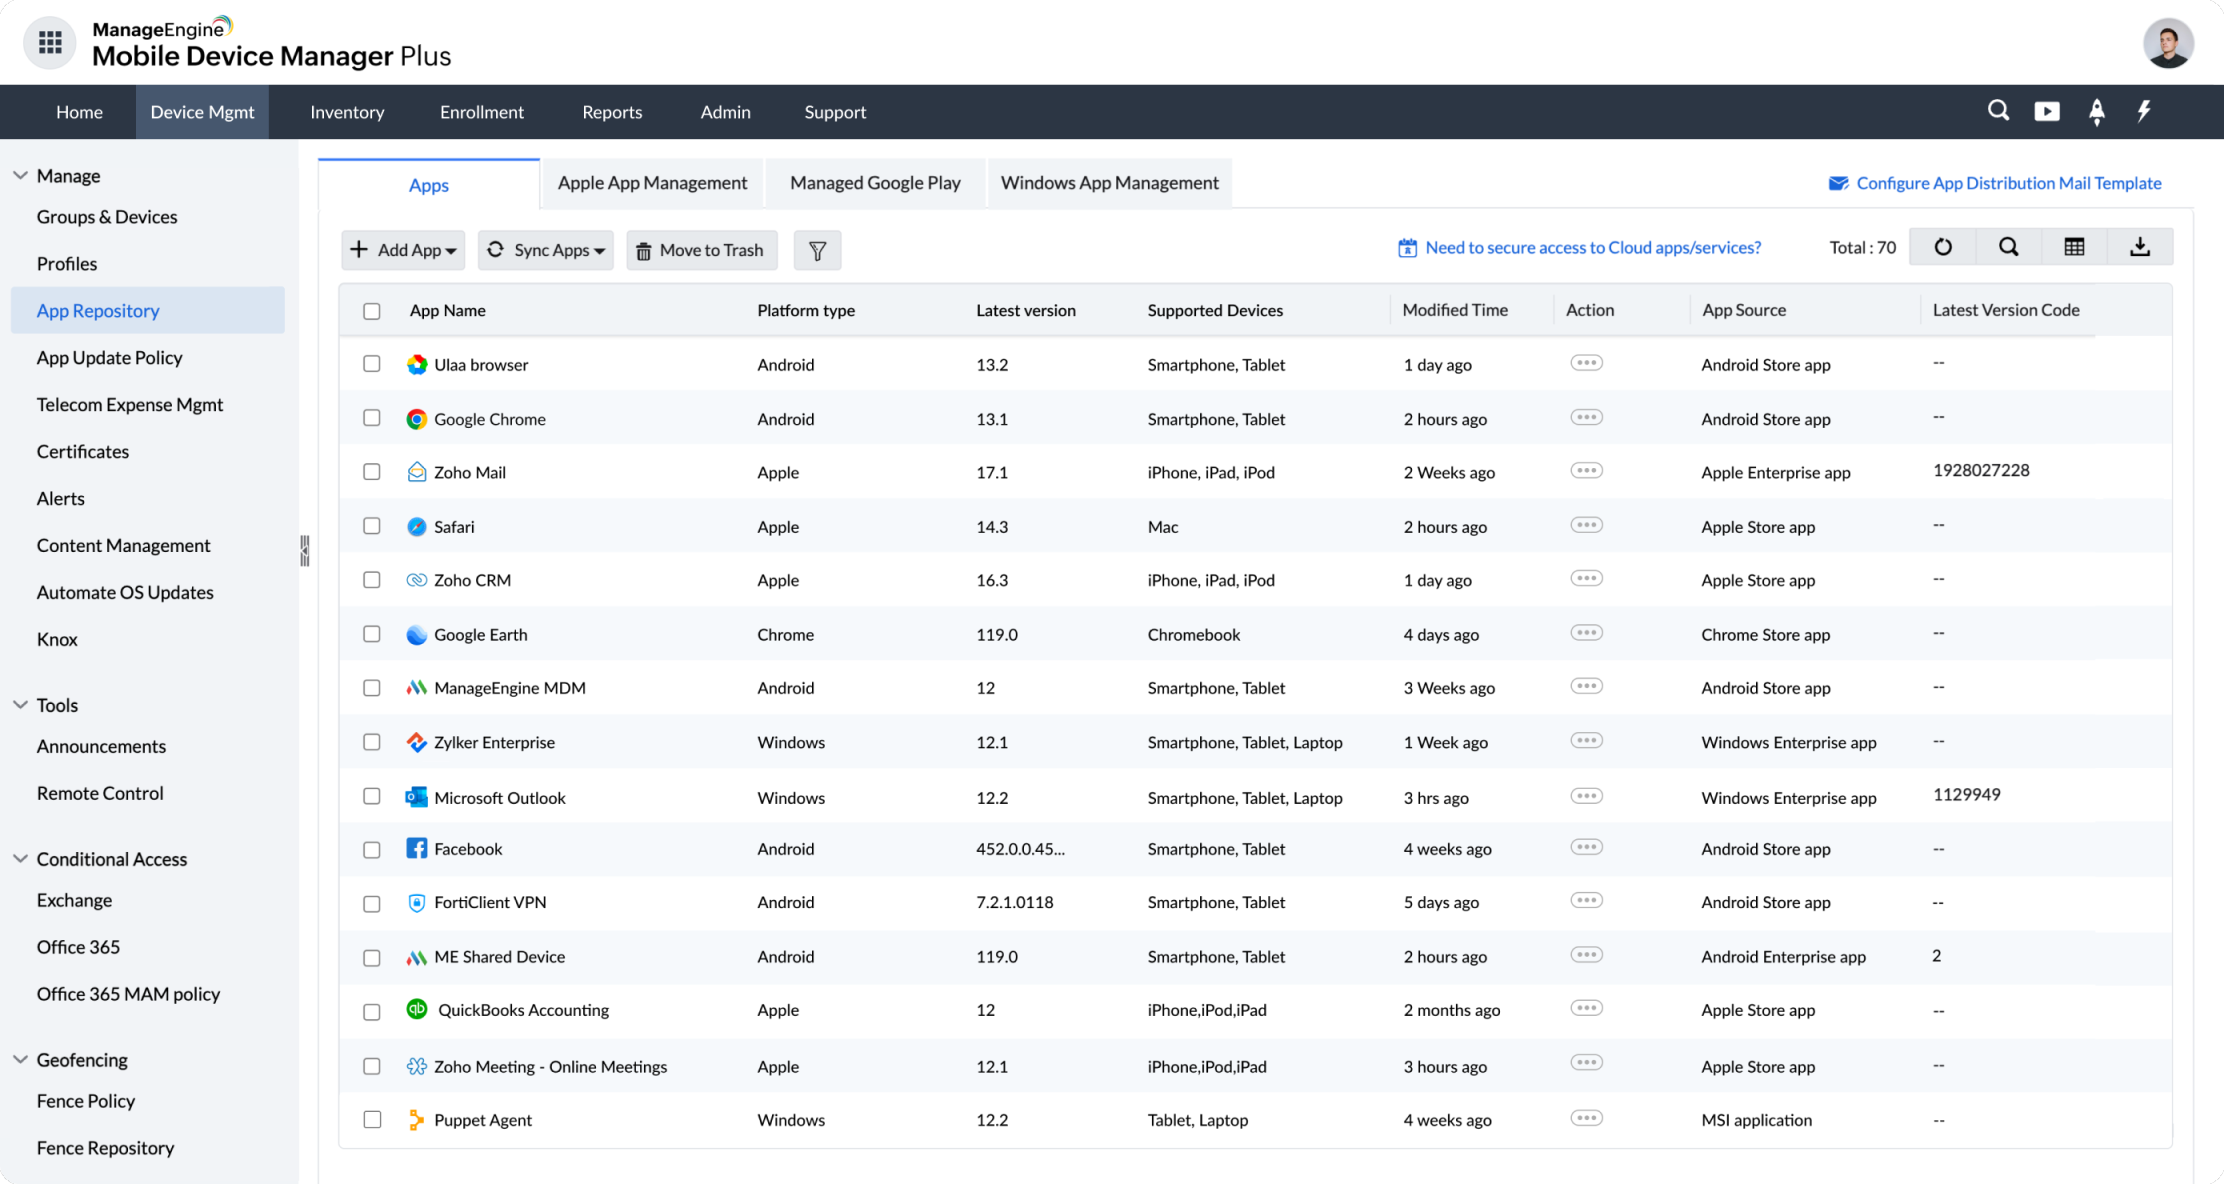Click the download export icon

coord(2139,247)
